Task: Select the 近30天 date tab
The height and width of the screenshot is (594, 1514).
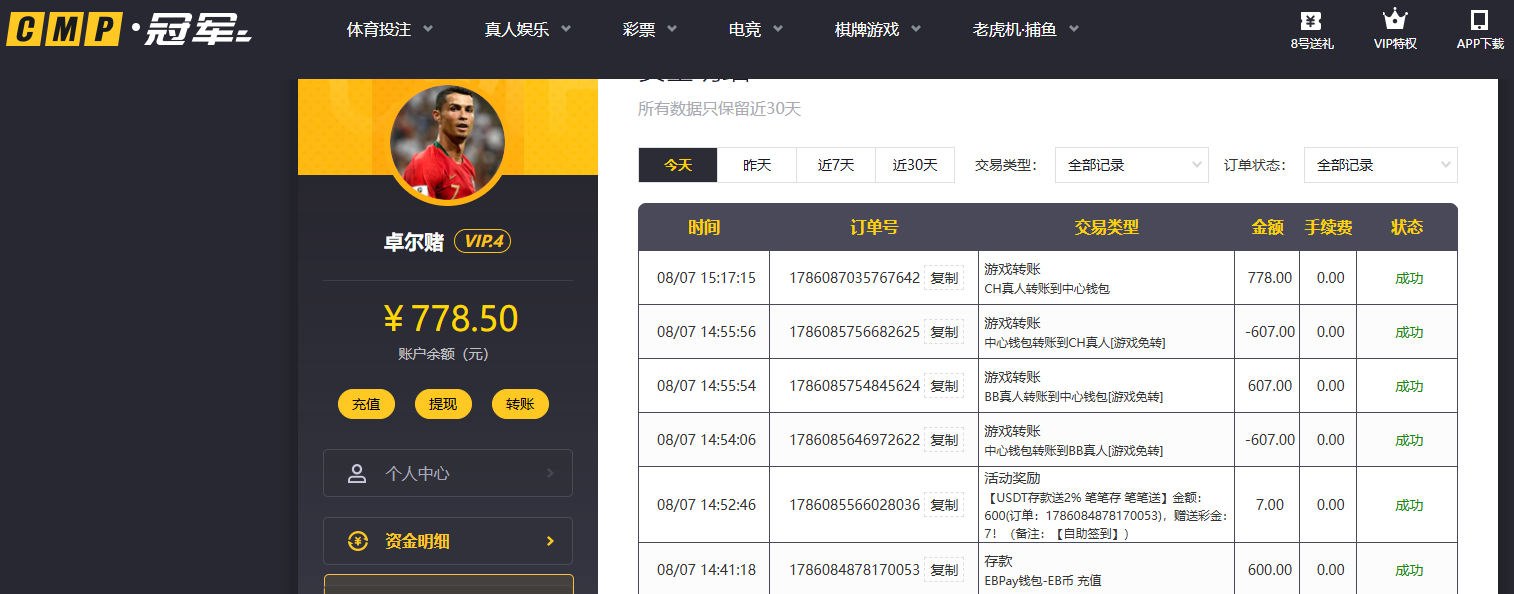Action: [x=915, y=165]
